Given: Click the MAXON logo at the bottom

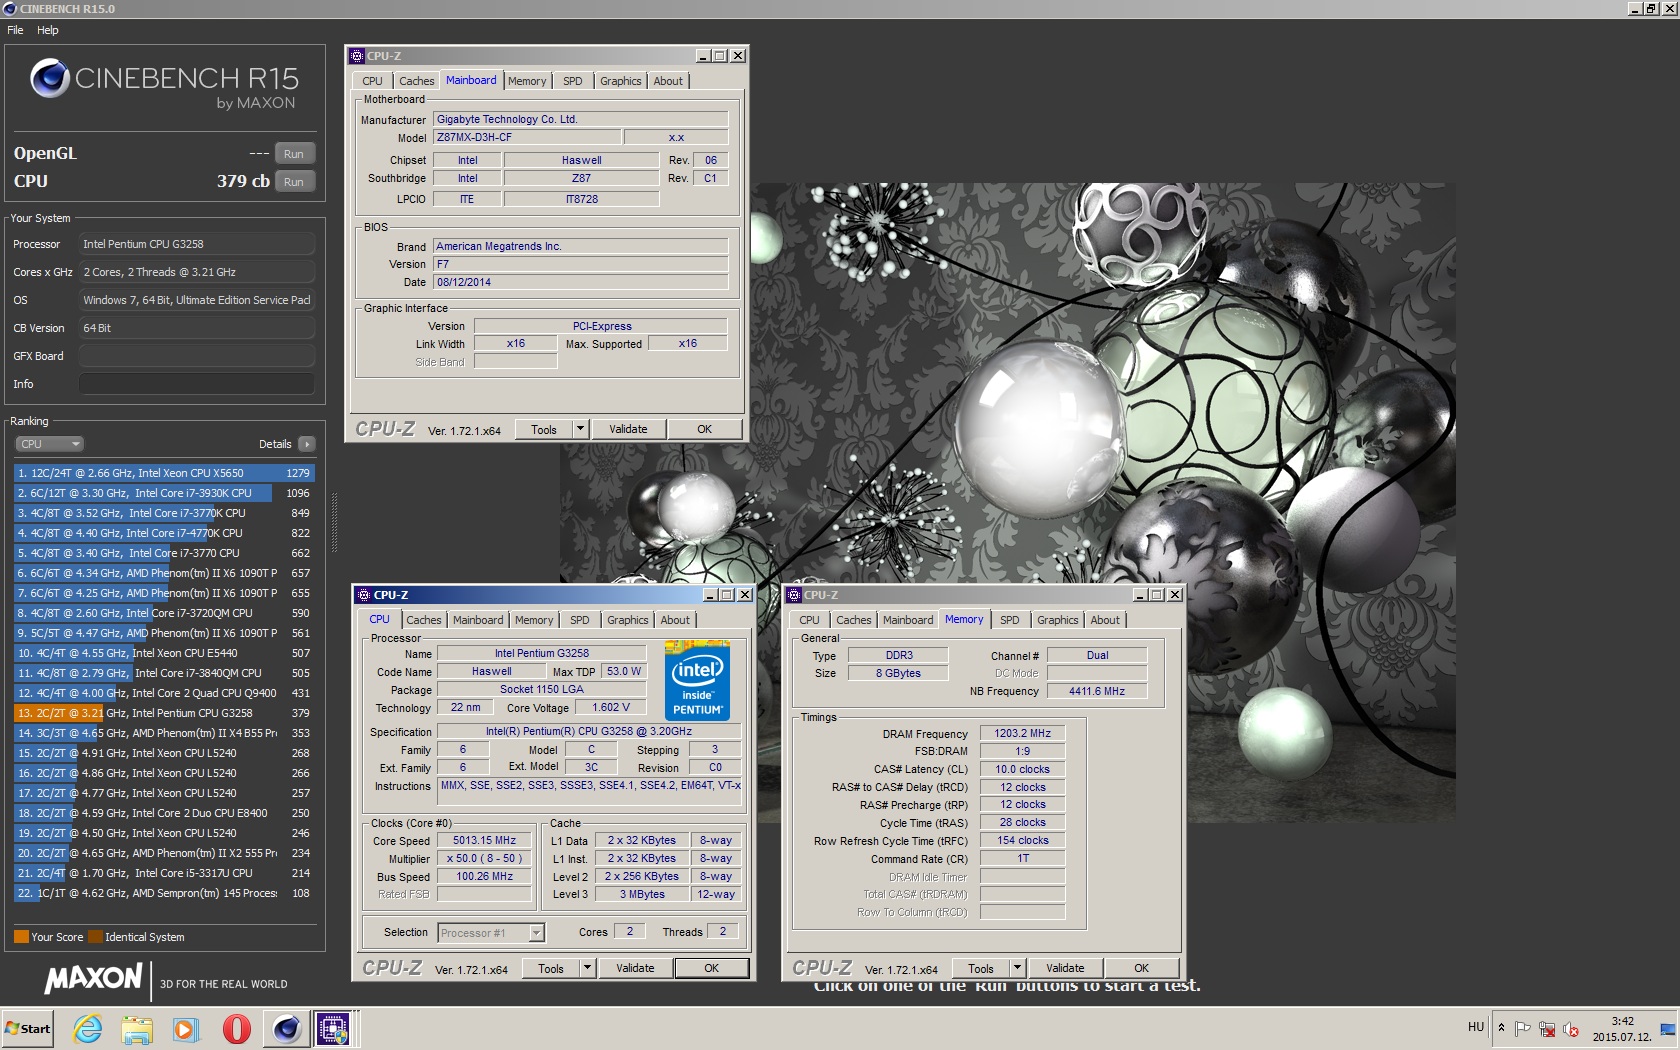Looking at the screenshot, I should (94, 979).
